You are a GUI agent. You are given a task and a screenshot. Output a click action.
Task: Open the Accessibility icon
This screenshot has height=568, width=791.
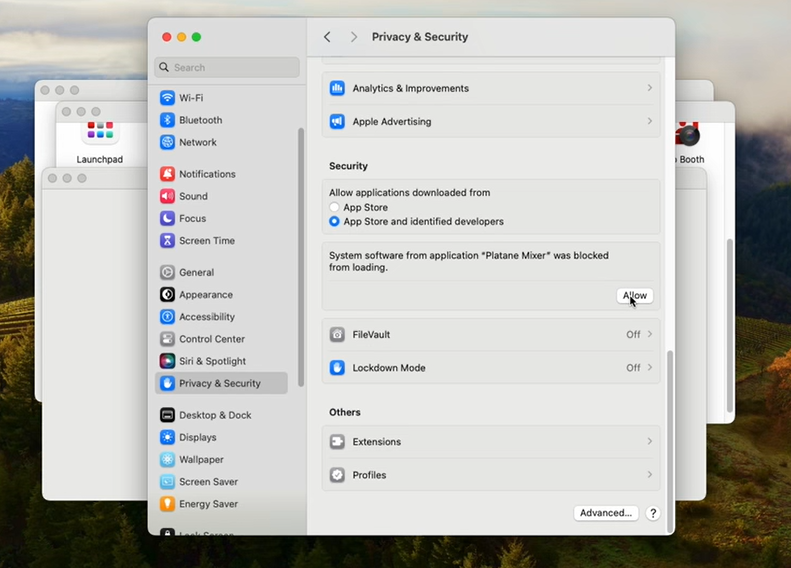[167, 317]
